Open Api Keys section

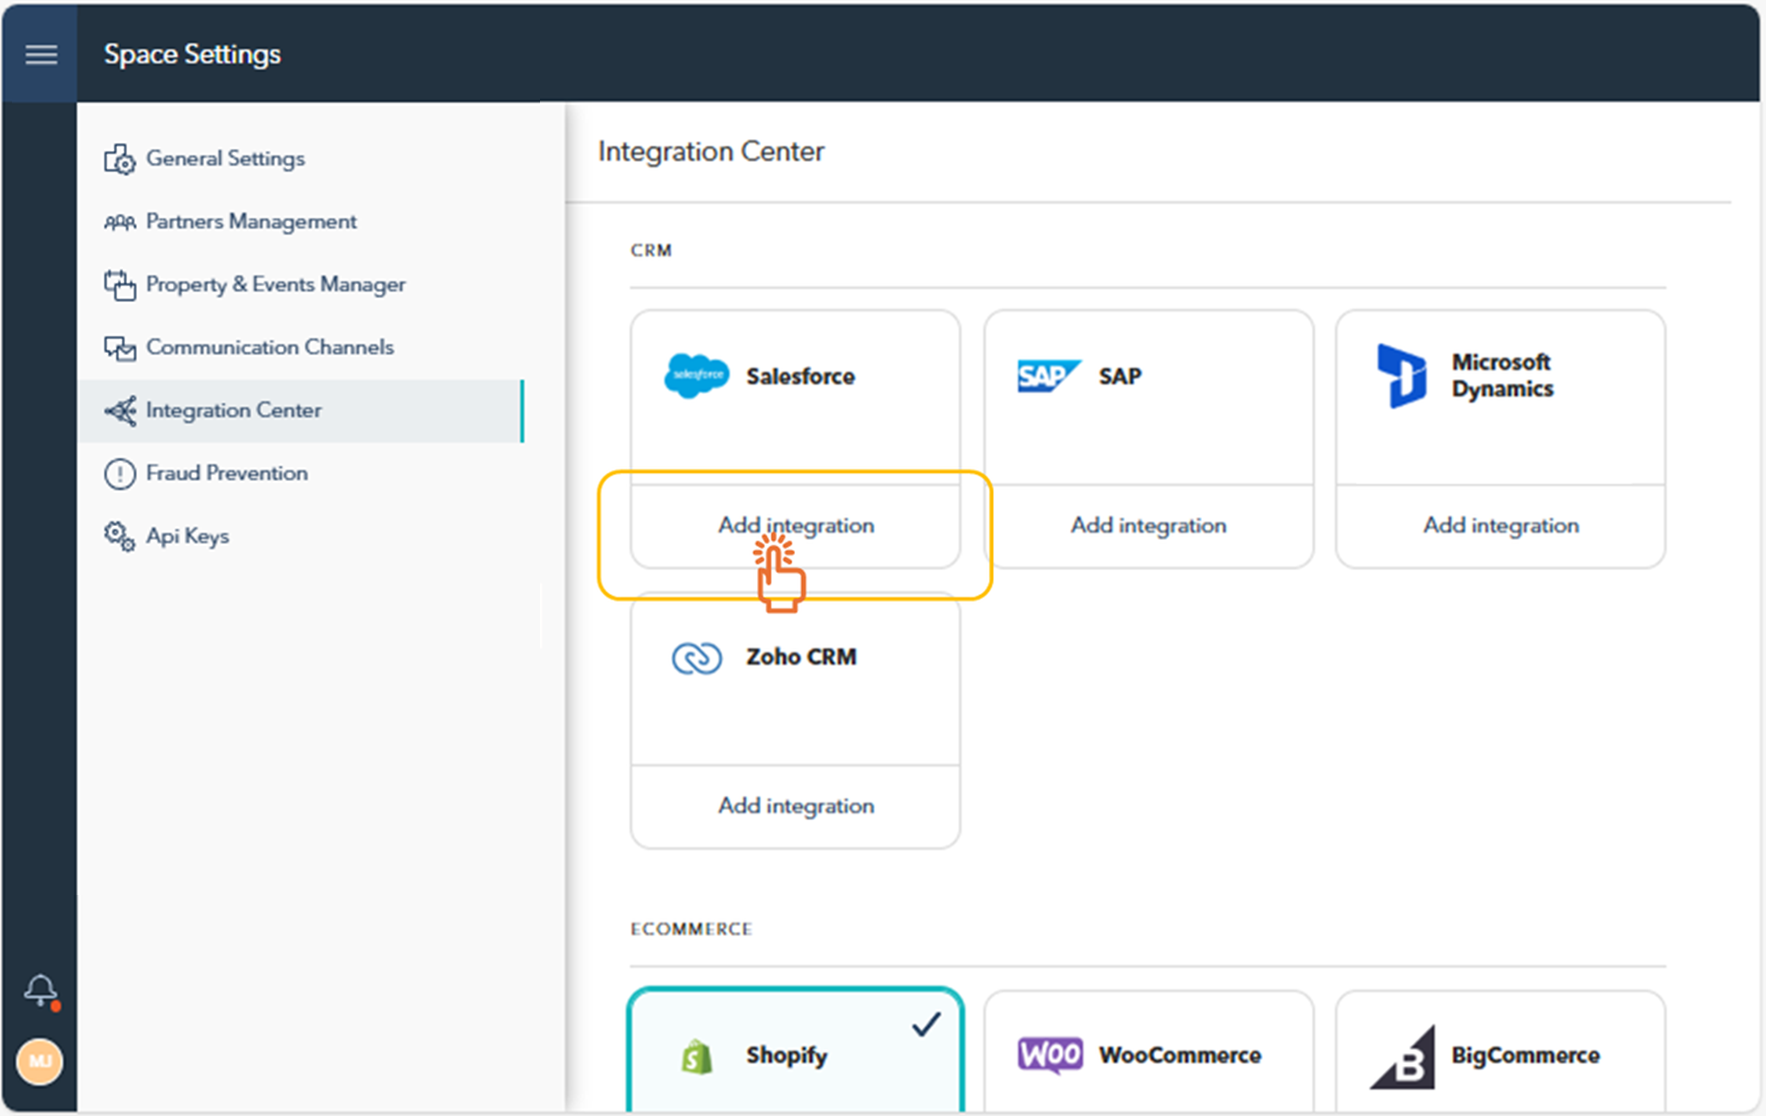[300, 537]
